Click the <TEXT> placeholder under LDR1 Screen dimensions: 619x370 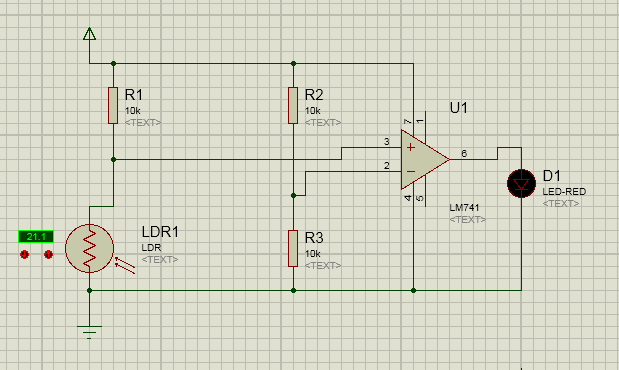[x=160, y=259]
